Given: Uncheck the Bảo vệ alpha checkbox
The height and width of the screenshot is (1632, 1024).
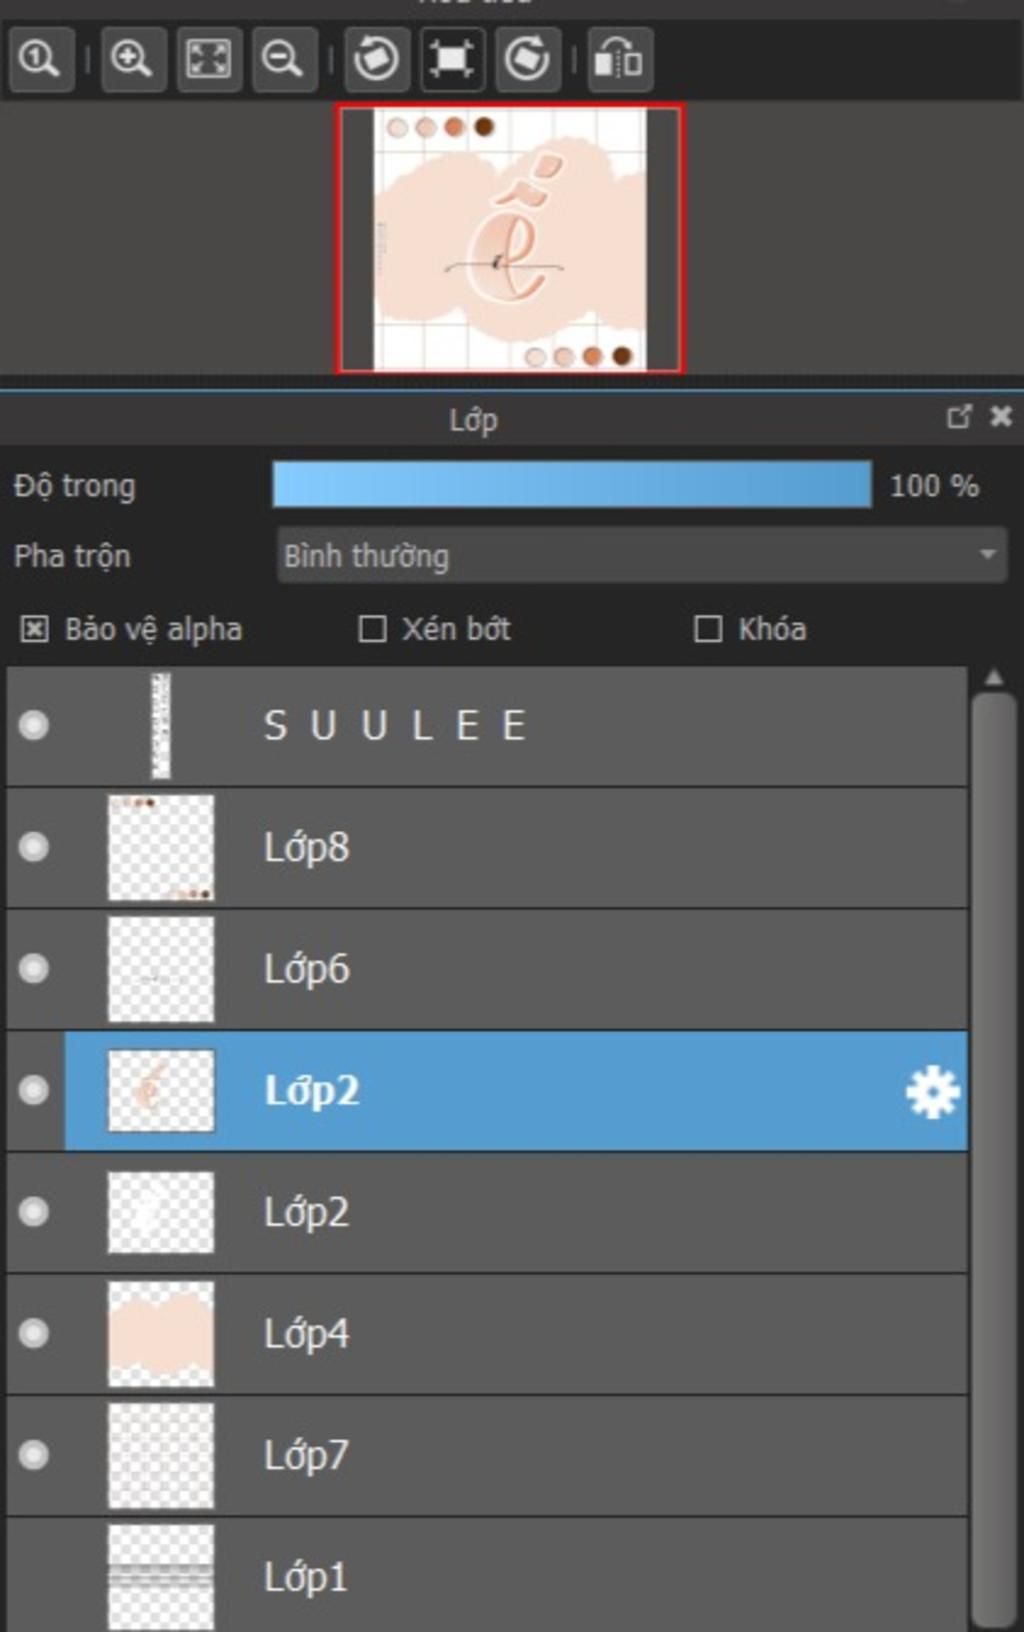Looking at the screenshot, I should point(35,629).
